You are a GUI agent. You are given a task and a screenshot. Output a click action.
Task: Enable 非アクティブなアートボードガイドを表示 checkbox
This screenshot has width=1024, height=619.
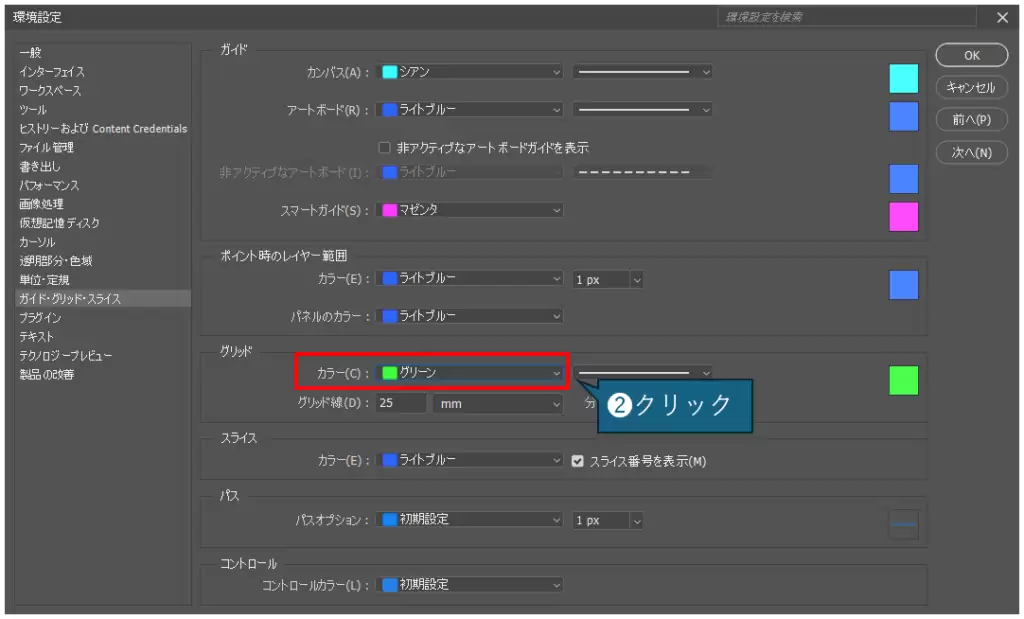[x=384, y=148]
